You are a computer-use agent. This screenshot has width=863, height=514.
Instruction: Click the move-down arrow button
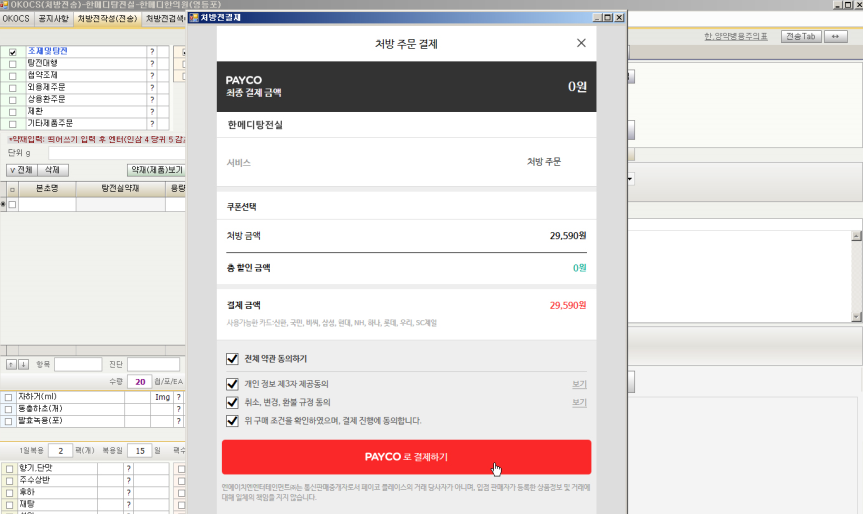click(x=23, y=364)
